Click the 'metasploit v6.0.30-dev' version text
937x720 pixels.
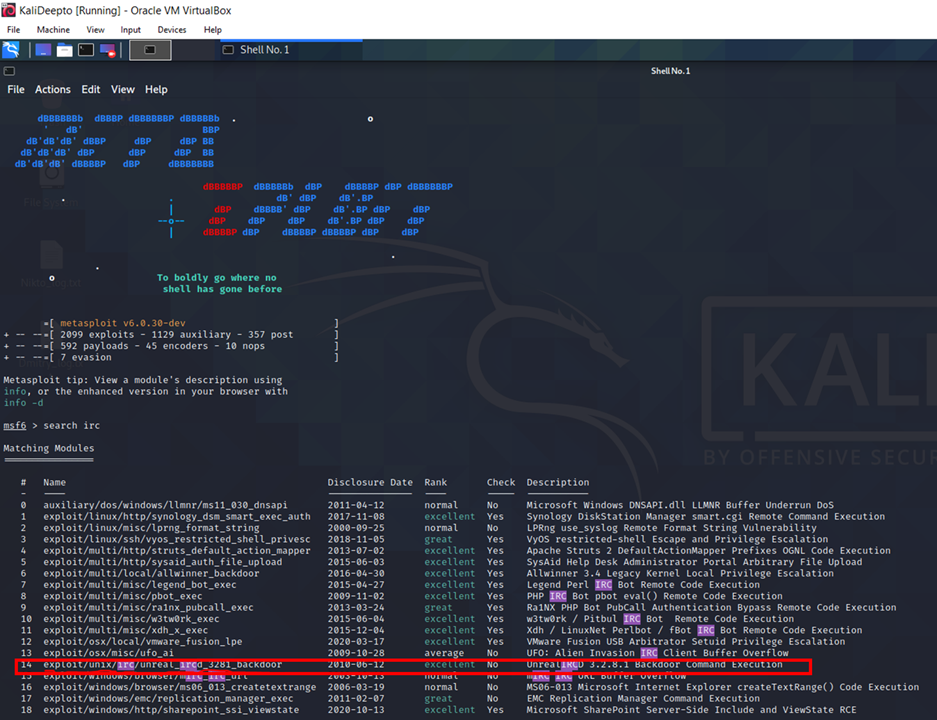point(123,323)
